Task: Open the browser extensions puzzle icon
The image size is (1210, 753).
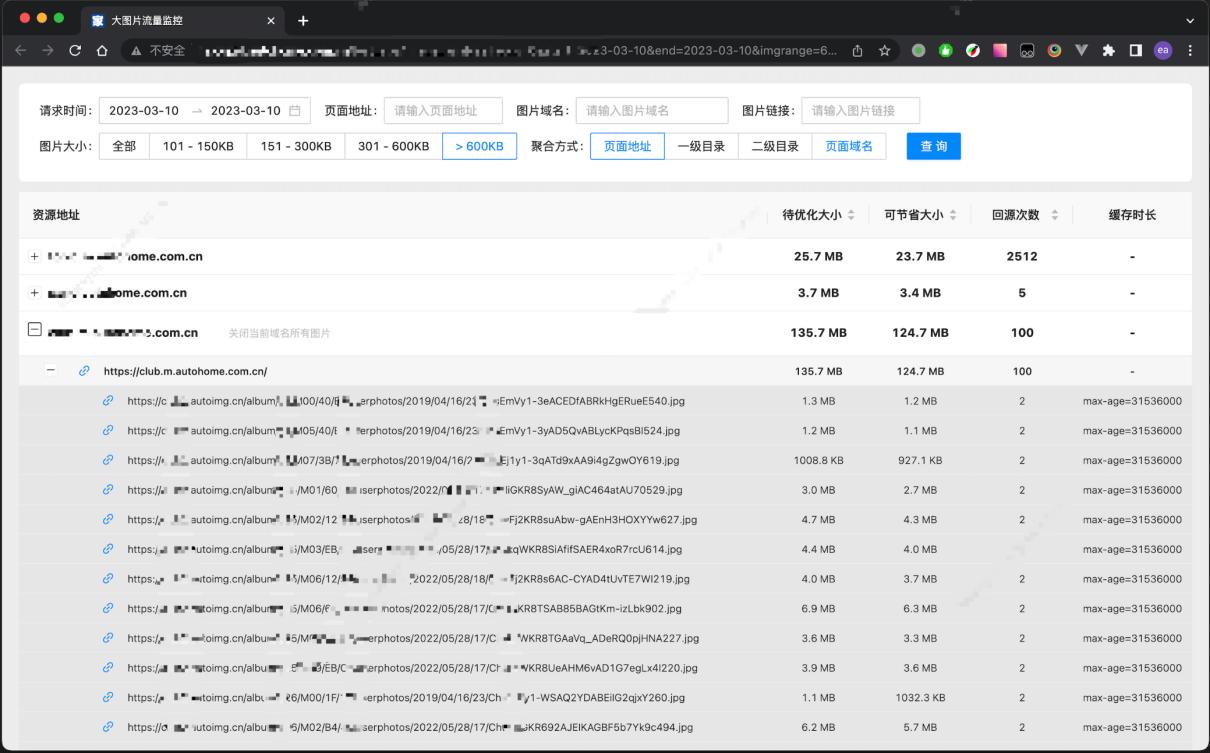Action: pyautogui.click(x=1108, y=51)
